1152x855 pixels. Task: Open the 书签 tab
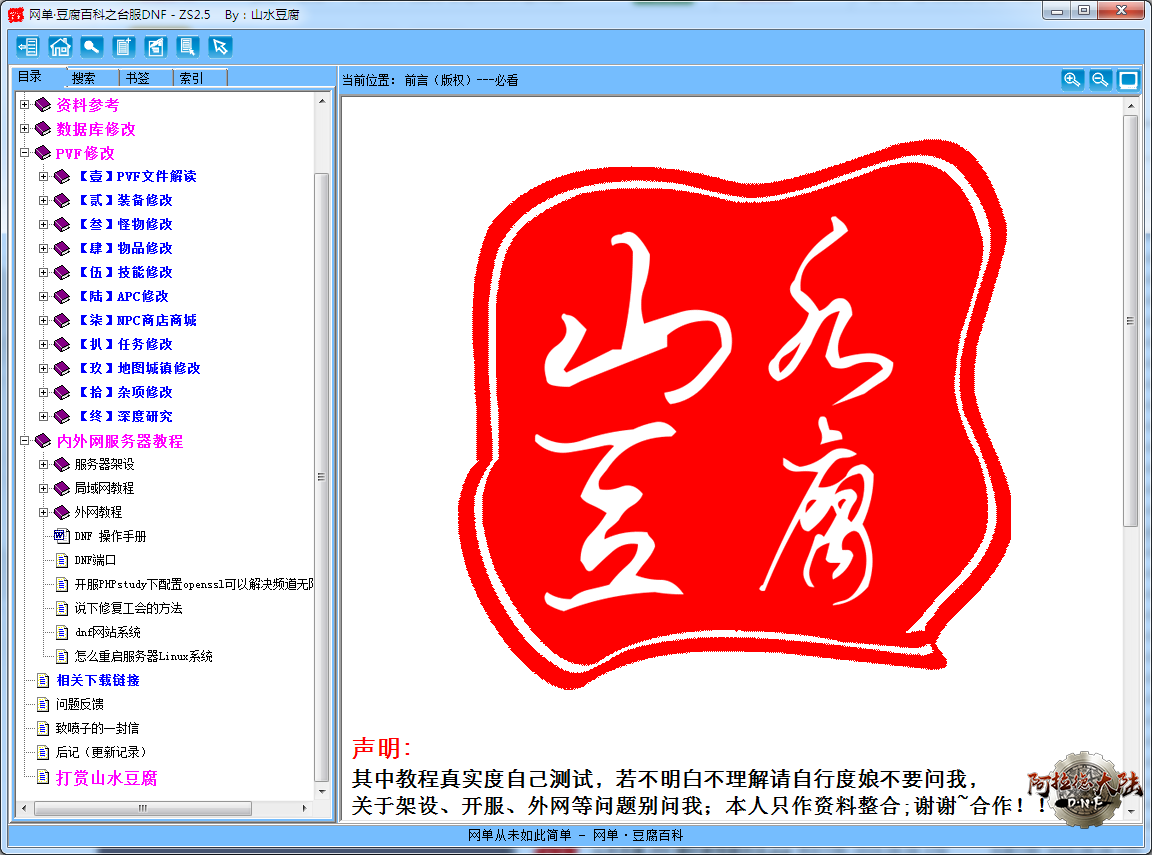click(x=137, y=78)
